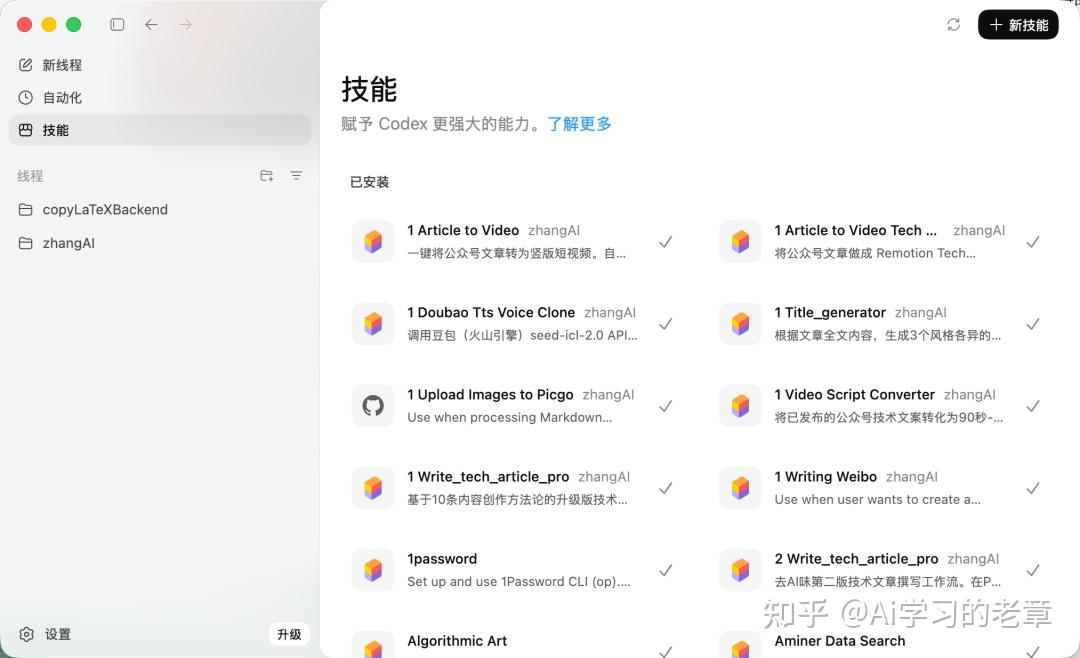
Task: Click the 1 Video Script Converter icon
Action: point(740,406)
